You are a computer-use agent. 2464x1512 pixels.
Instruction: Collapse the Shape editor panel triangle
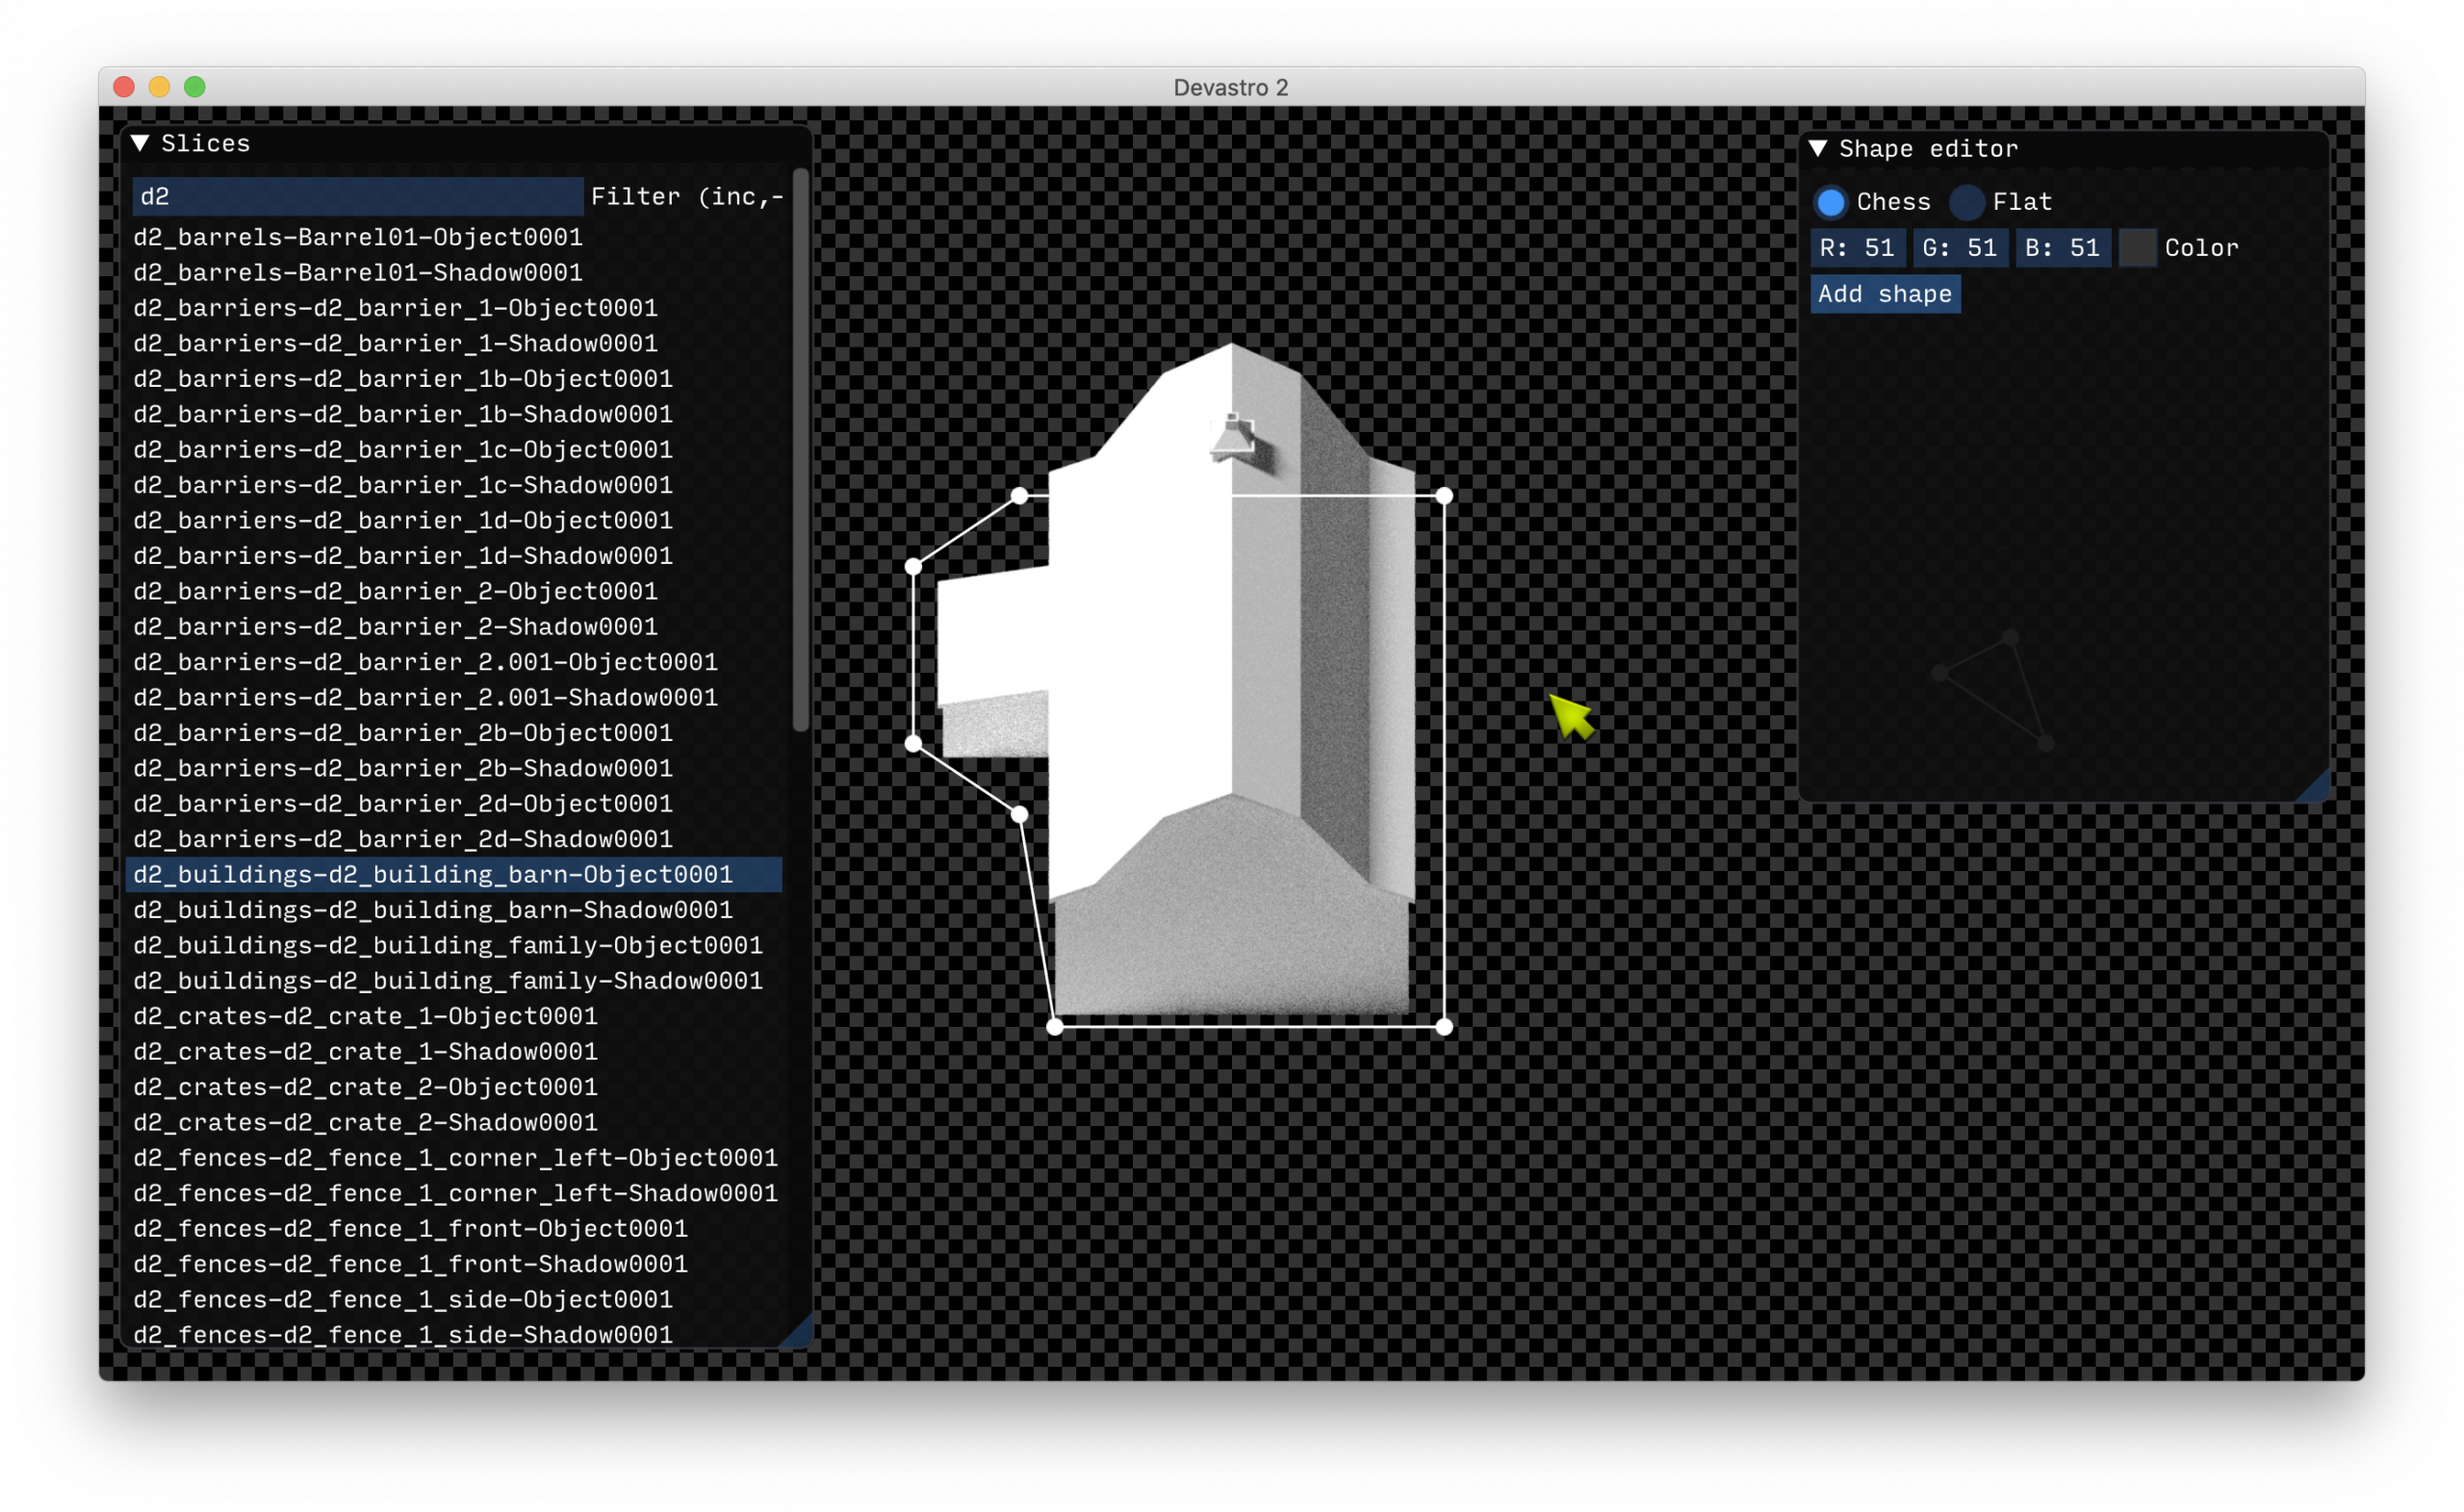1818,149
